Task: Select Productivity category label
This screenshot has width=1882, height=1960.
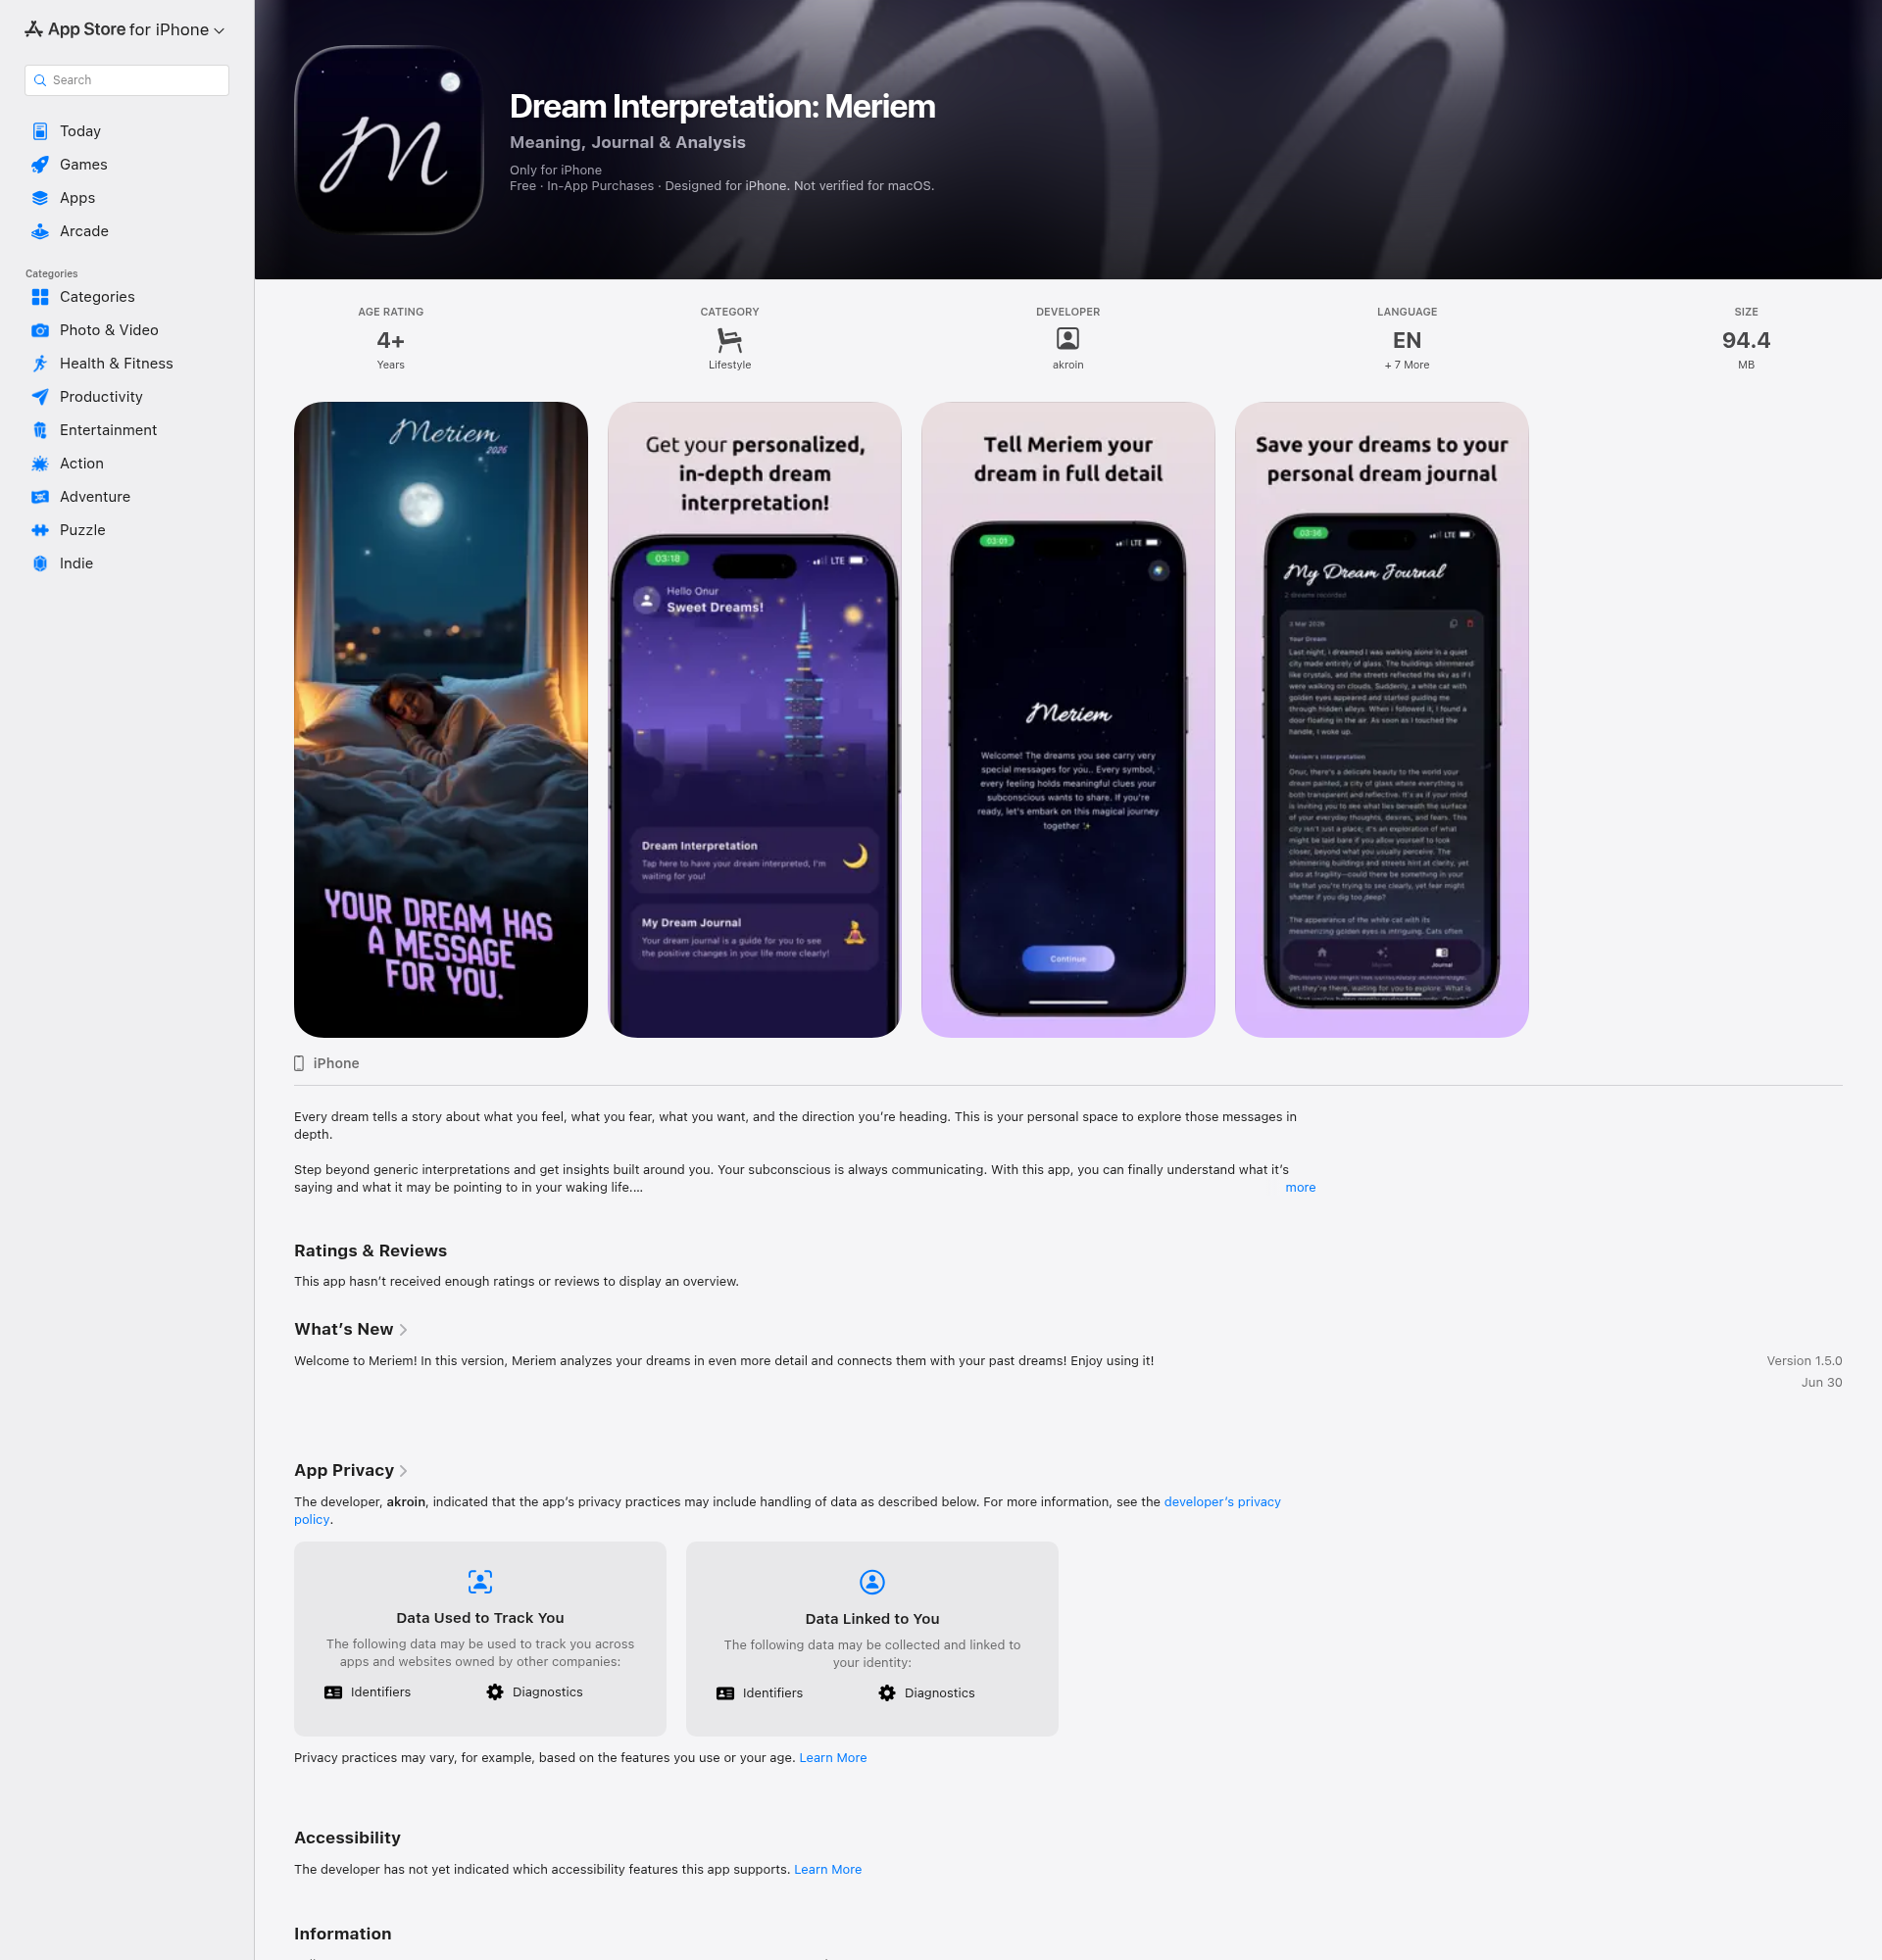Action: coord(101,397)
